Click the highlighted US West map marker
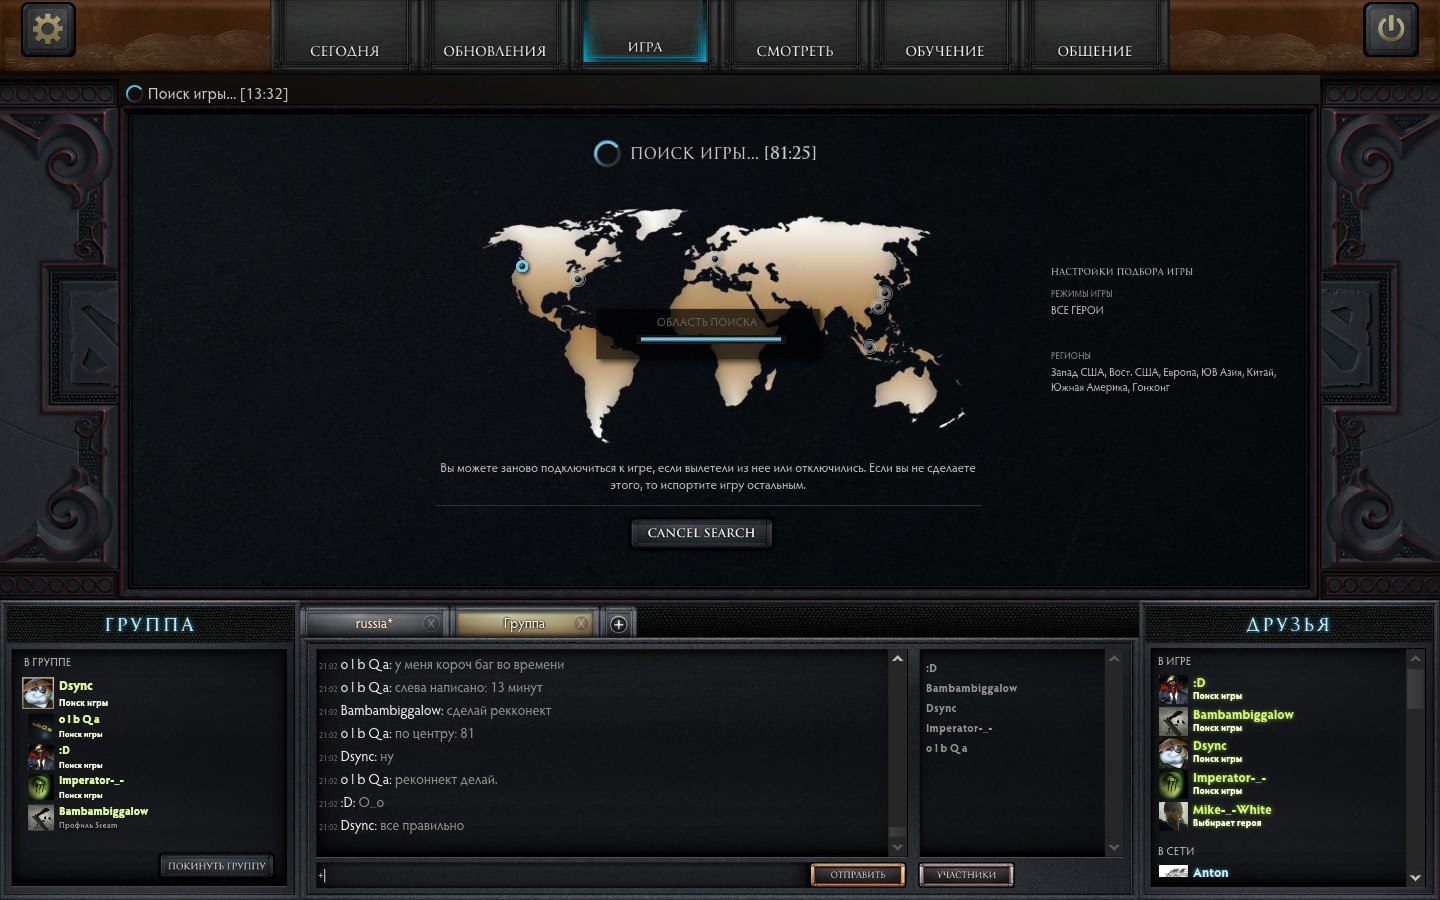The width and height of the screenshot is (1440, 900). point(522,266)
